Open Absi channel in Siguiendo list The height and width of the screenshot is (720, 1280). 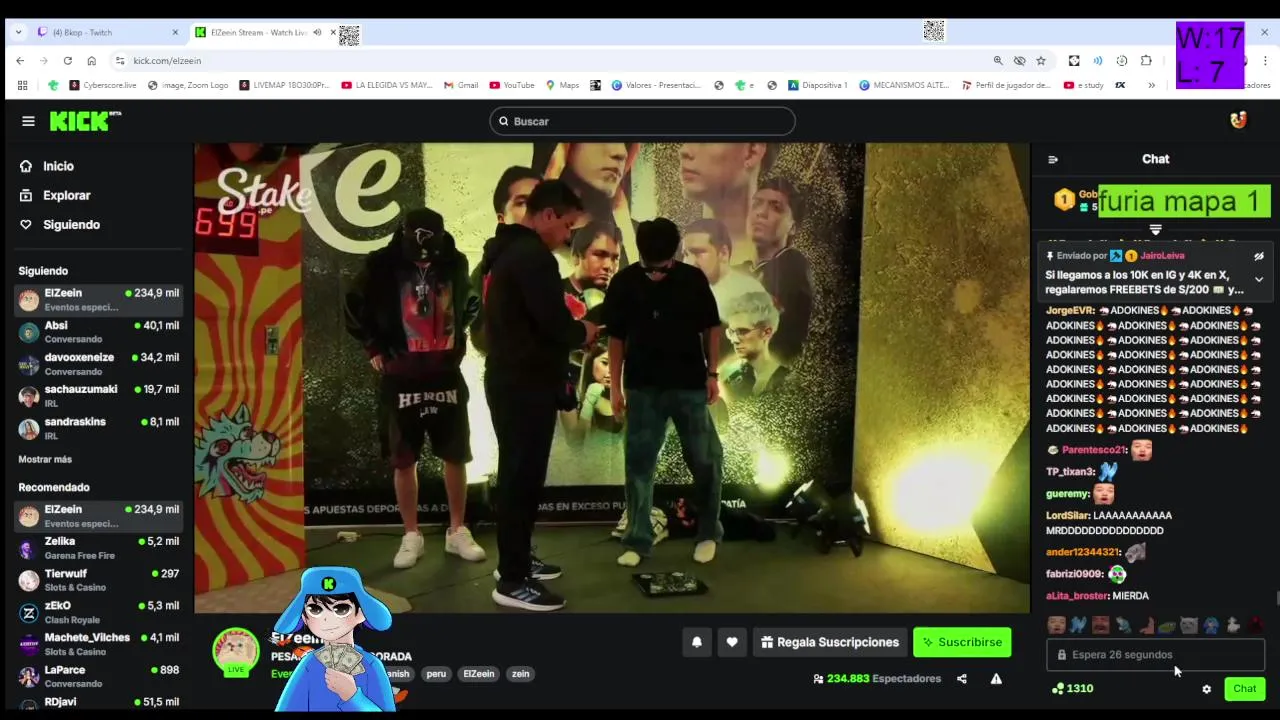98,332
